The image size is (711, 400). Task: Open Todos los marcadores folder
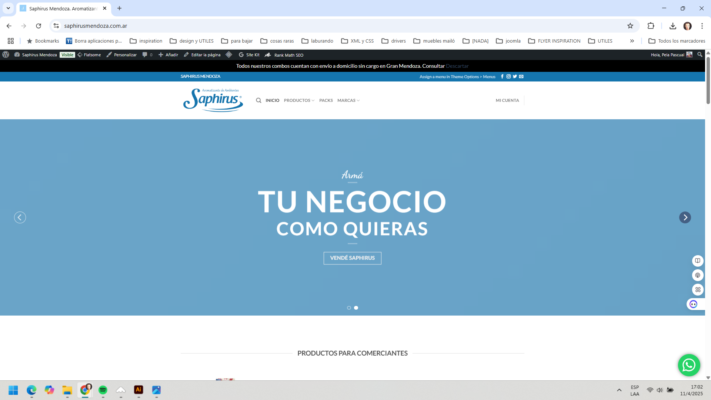pyautogui.click(x=677, y=41)
